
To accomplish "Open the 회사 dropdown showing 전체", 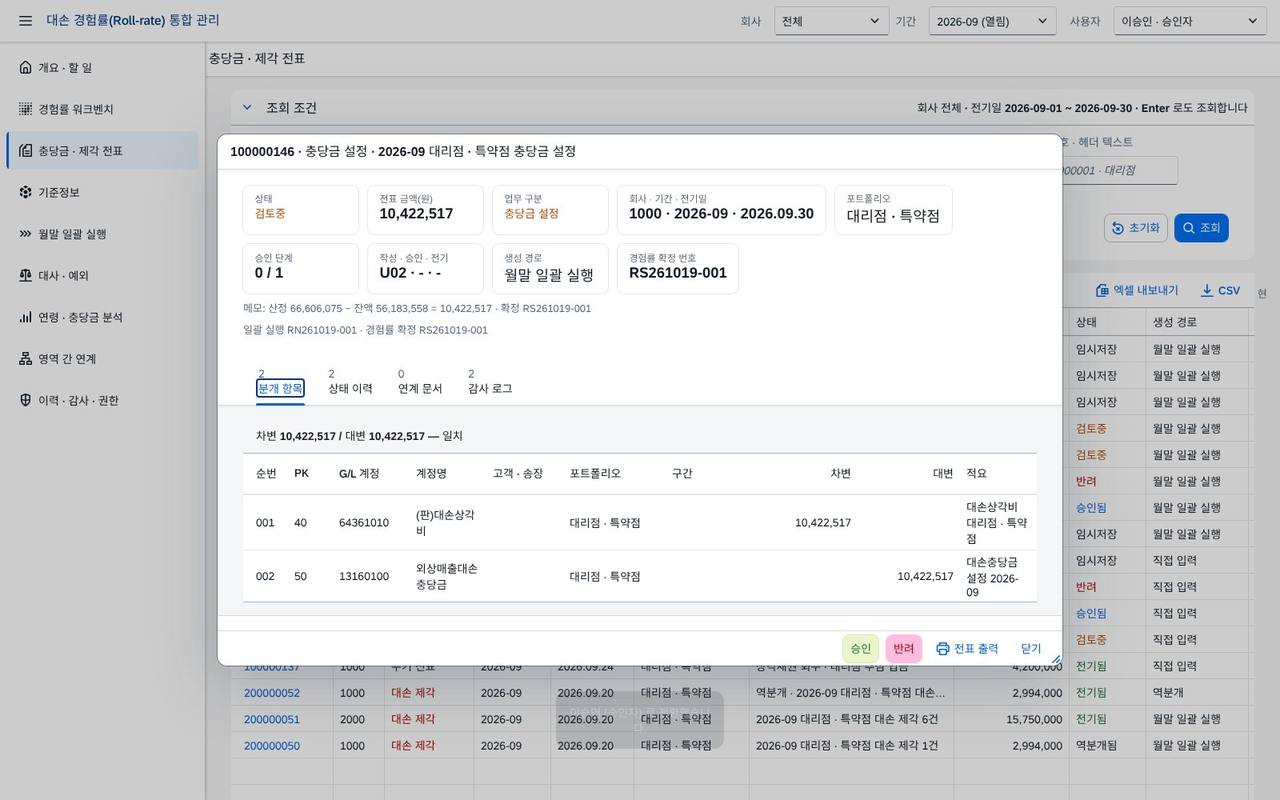I will click(832, 21).
